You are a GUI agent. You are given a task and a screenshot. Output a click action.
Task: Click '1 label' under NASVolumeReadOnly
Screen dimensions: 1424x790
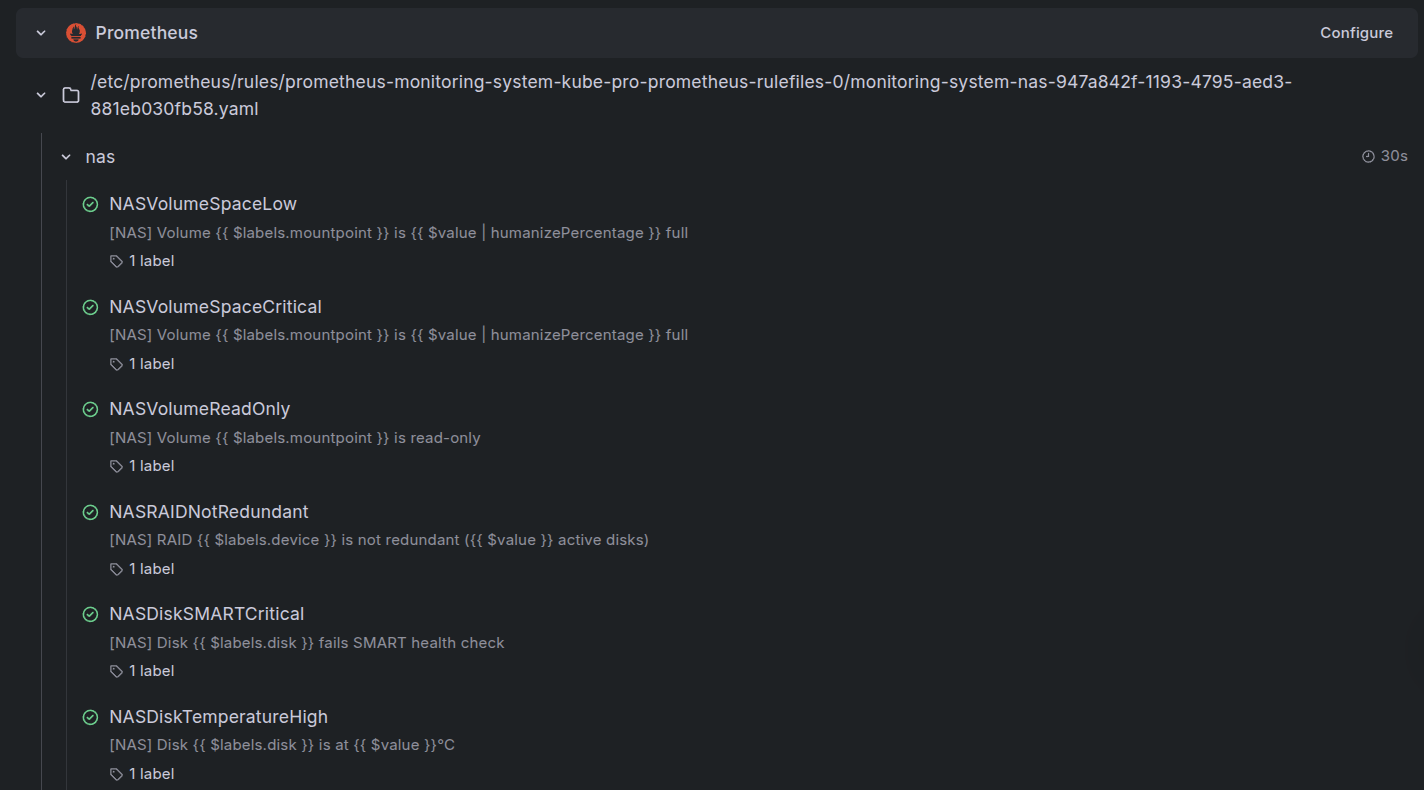(151, 466)
